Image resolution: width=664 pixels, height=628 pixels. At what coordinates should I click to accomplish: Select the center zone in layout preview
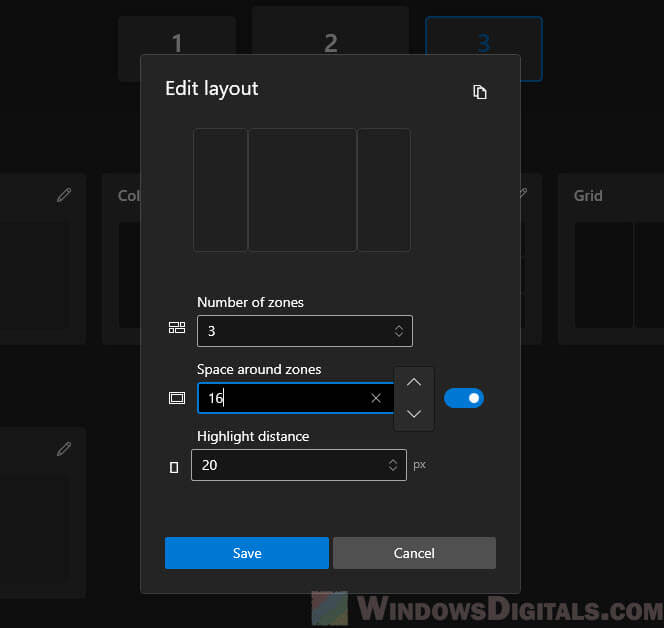pyautogui.click(x=302, y=190)
